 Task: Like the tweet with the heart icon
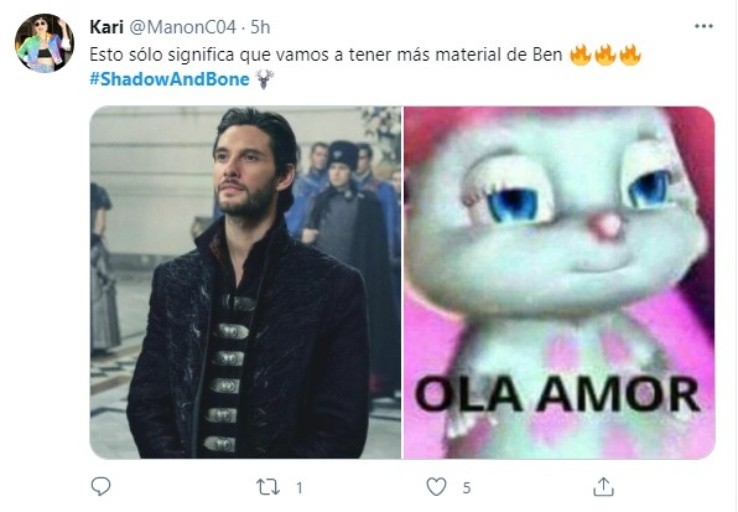(436, 487)
